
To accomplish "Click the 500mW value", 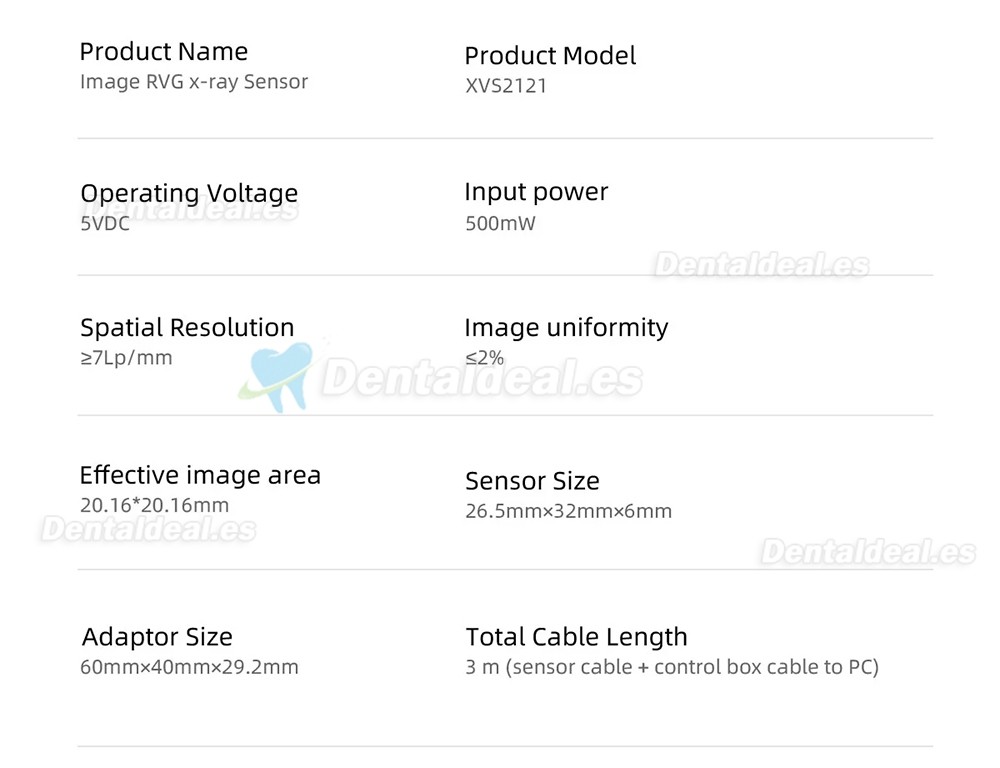I will point(501,224).
